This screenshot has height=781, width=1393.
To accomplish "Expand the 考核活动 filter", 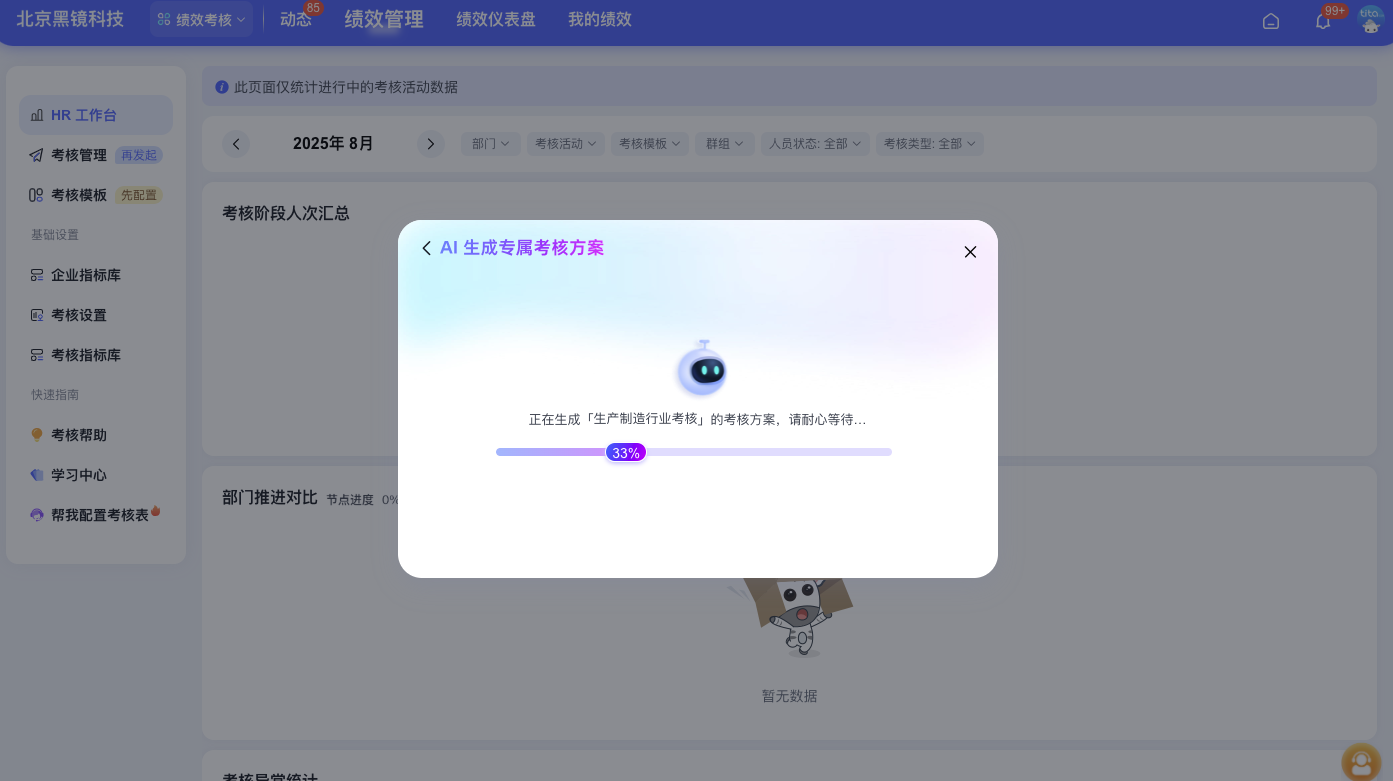I will pyautogui.click(x=566, y=143).
